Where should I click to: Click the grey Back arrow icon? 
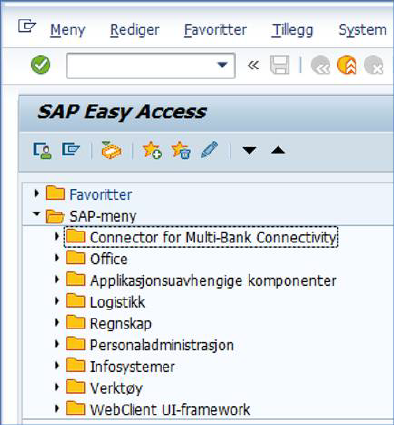click(x=320, y=65)
